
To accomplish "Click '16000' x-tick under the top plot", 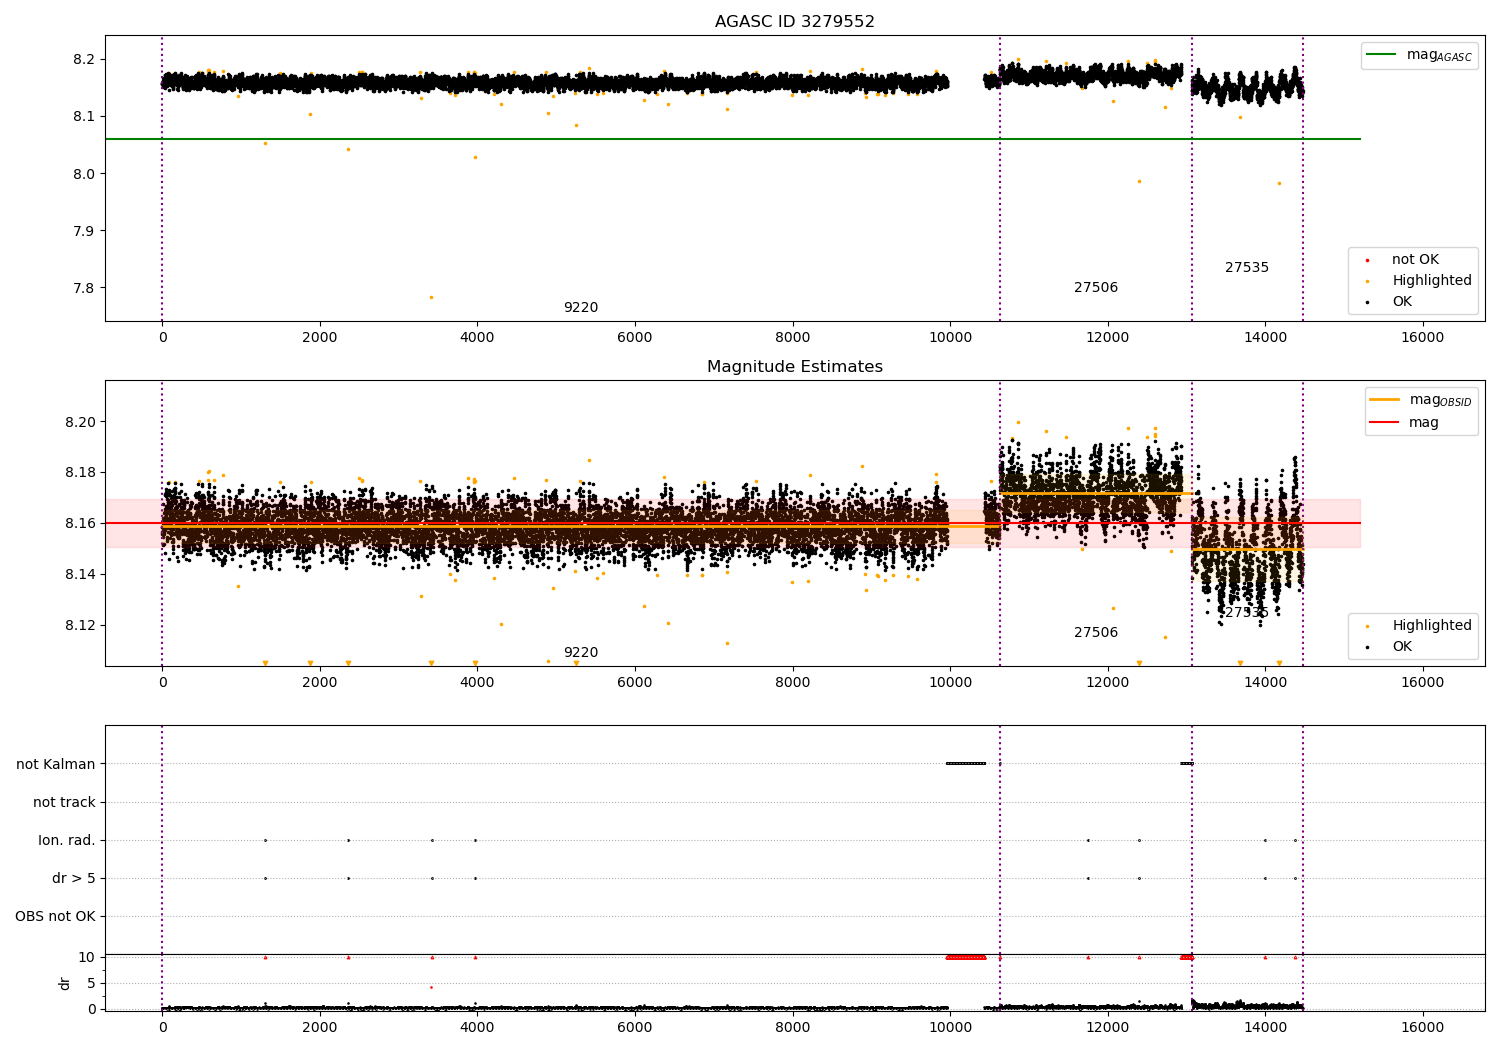I will coord(1422,337).
